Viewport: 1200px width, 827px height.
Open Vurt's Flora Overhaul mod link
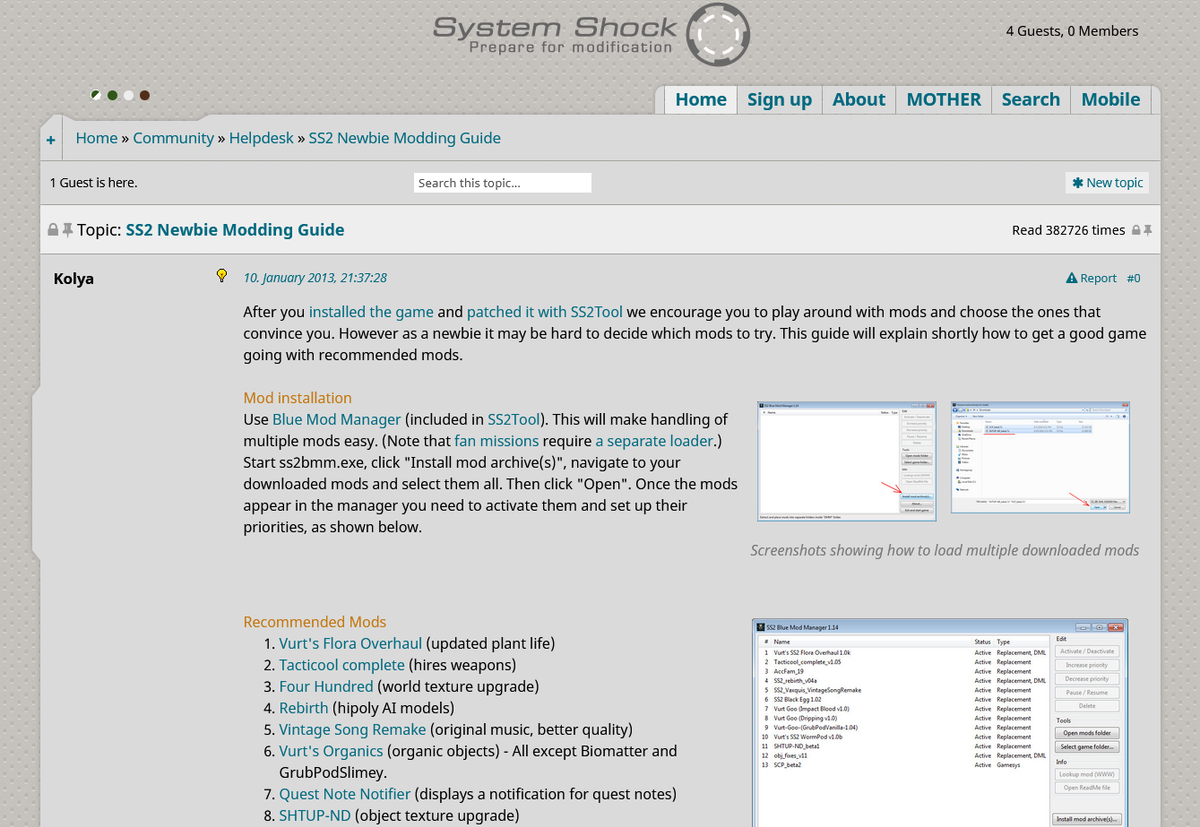click(350, 643)
